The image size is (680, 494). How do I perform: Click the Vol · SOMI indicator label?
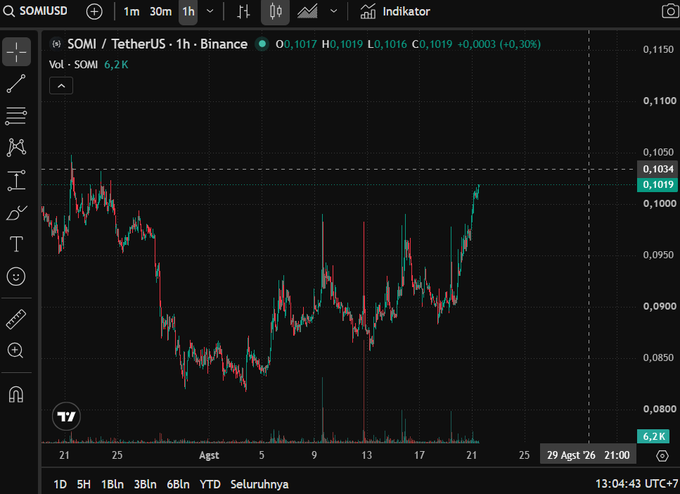[73, 65]
